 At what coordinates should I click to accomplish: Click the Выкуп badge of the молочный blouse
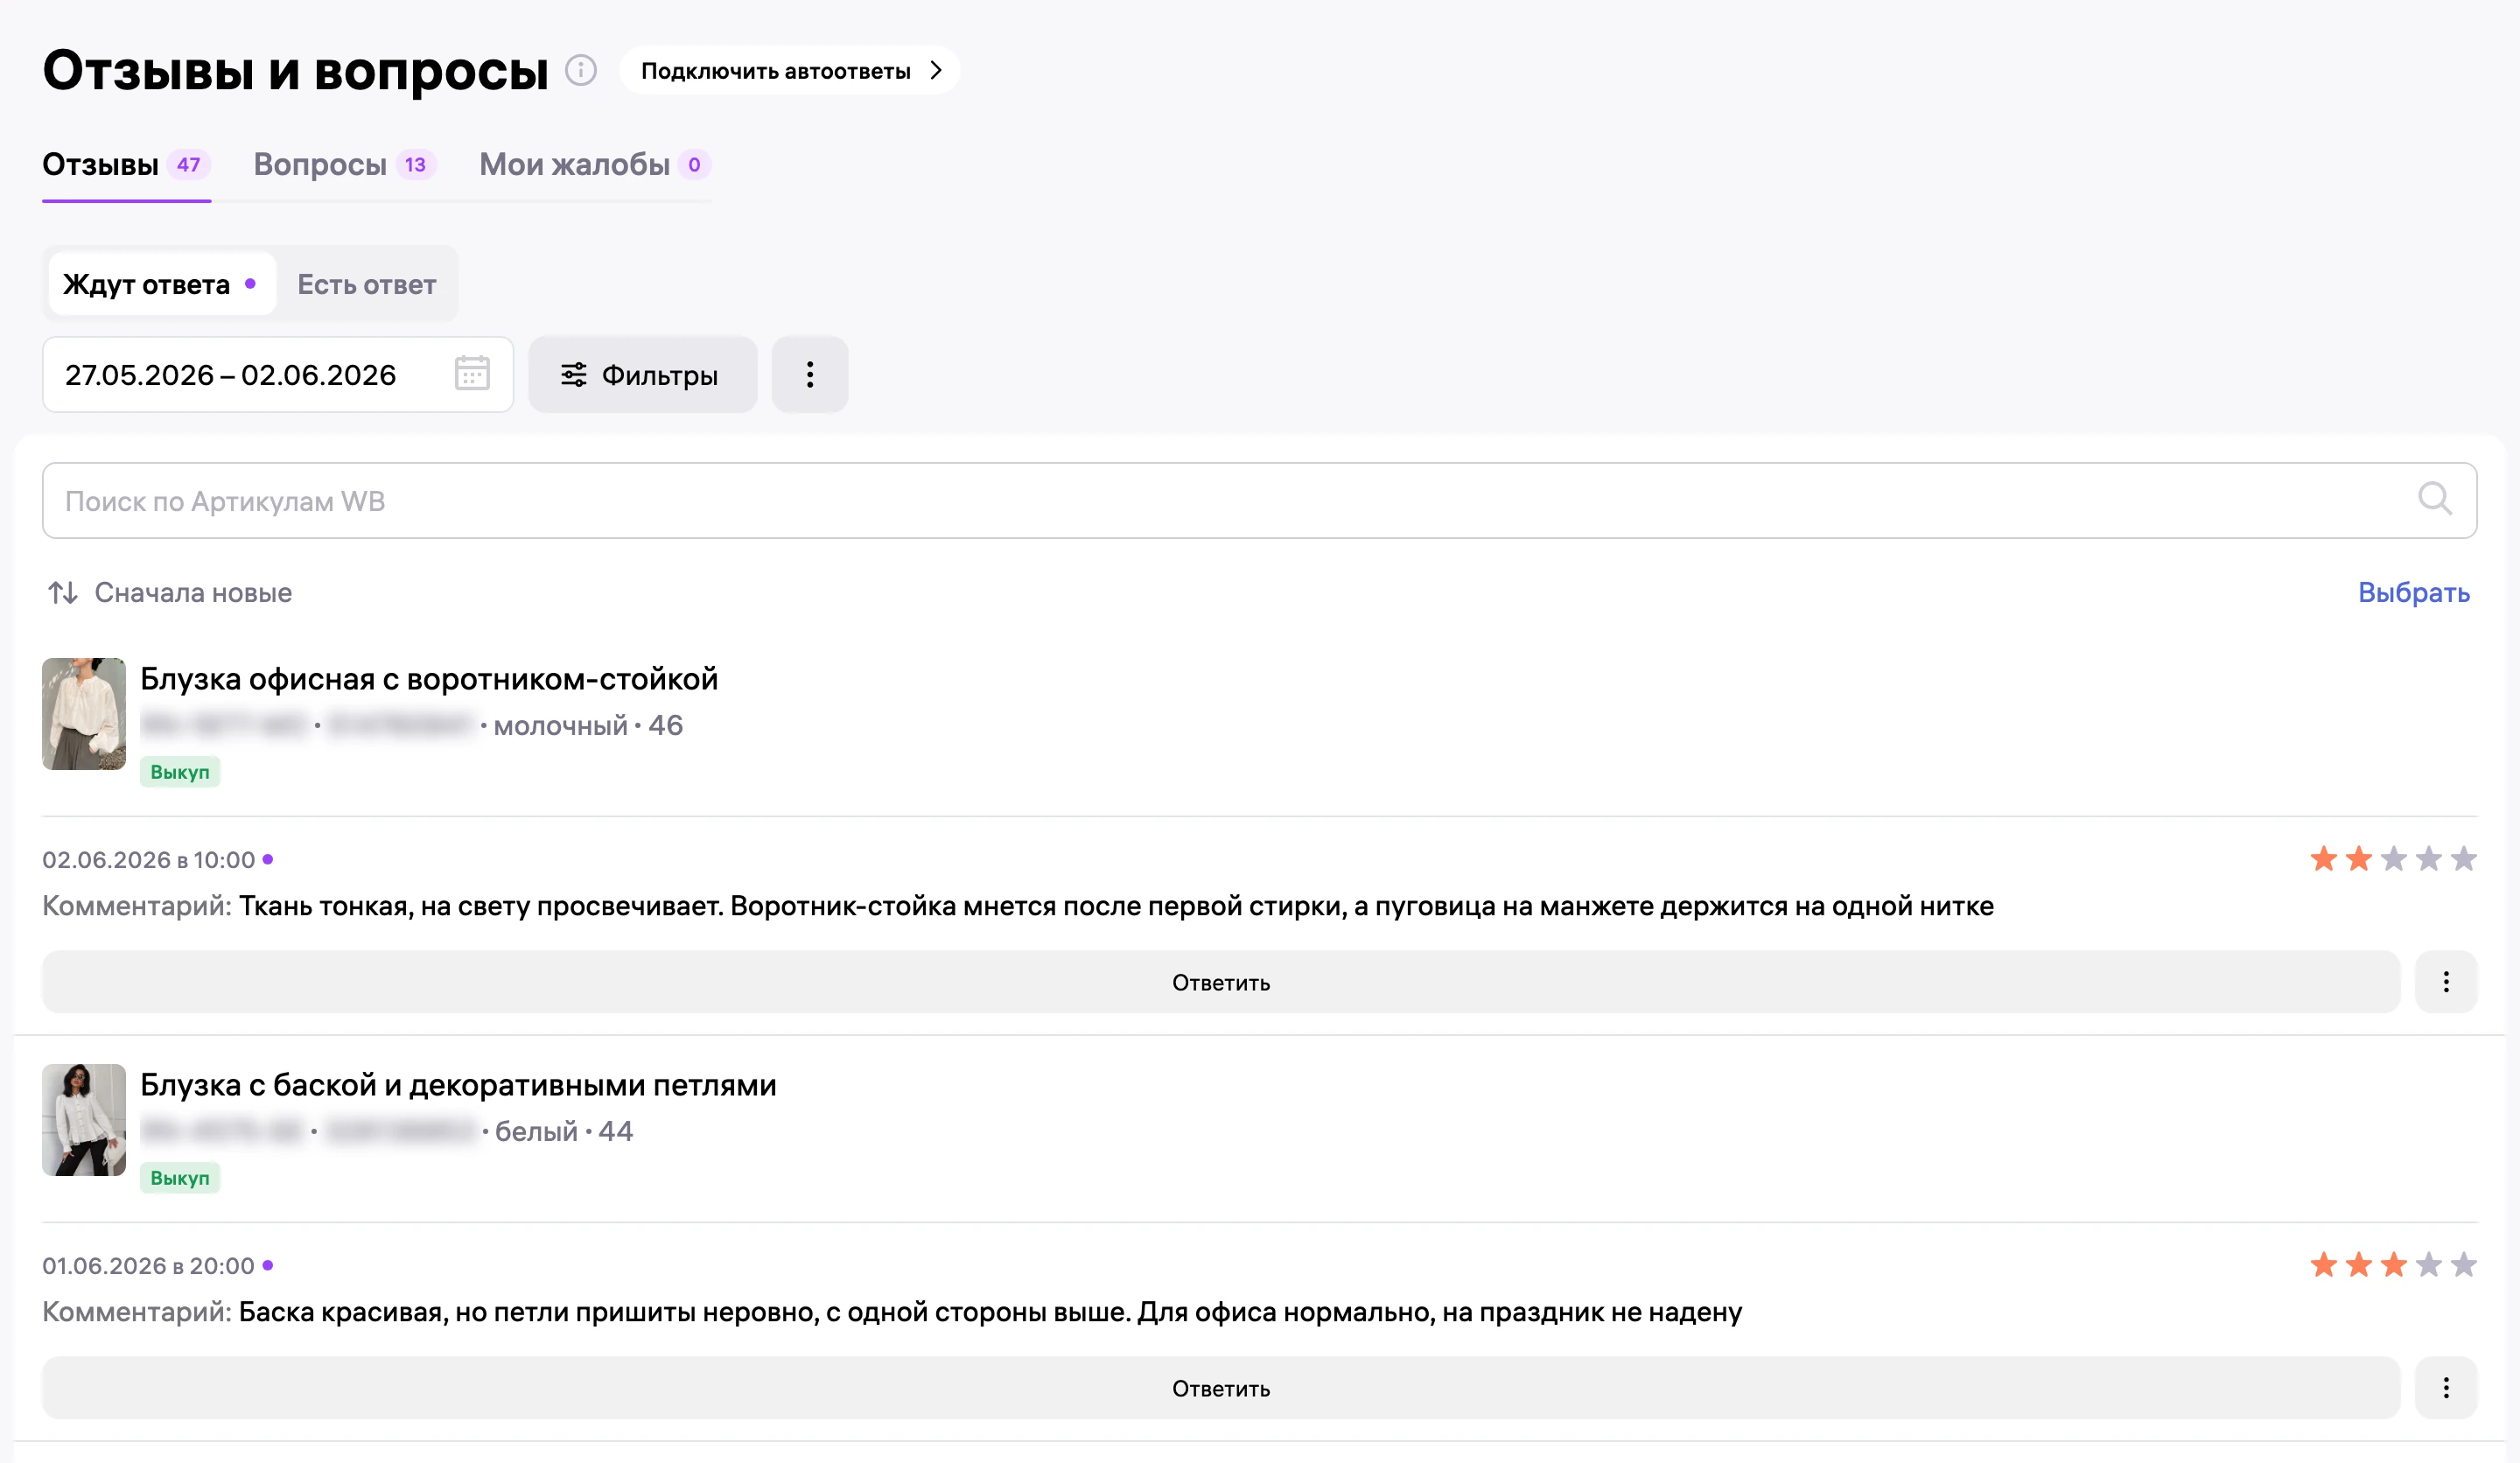click(x=180, y=772)
